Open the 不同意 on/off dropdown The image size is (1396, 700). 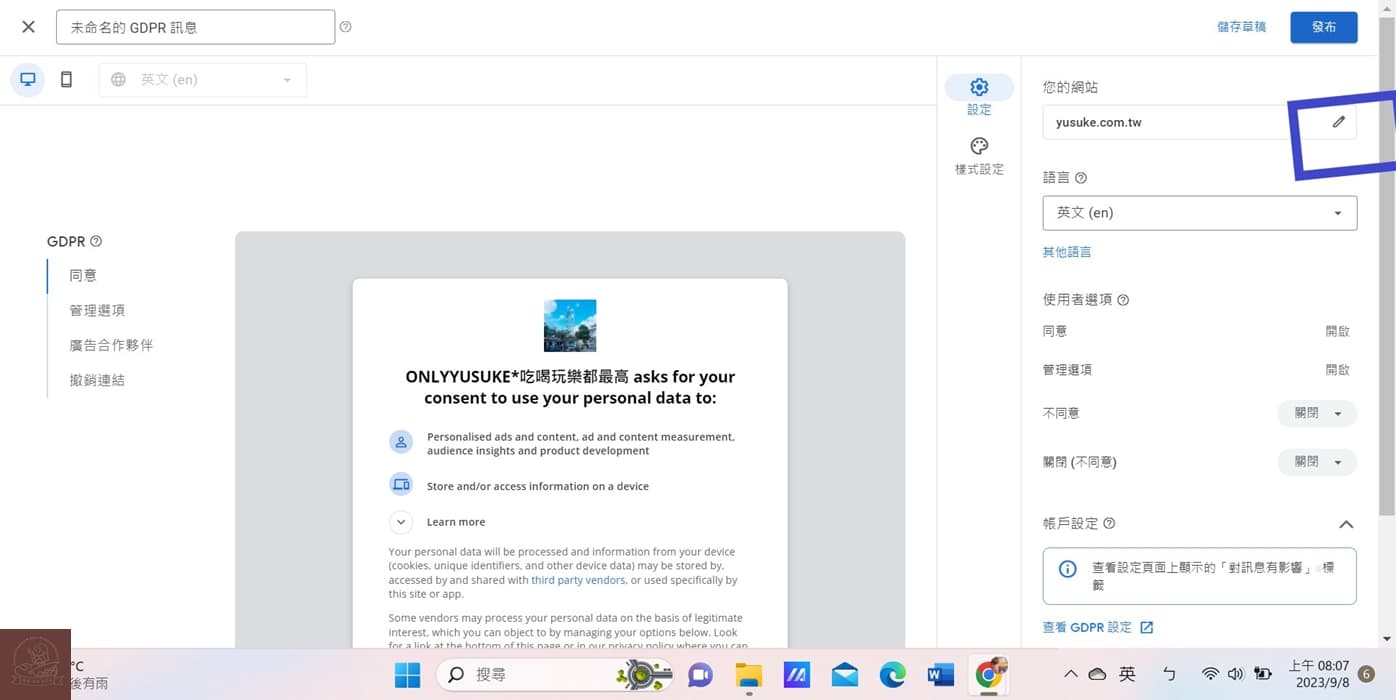(1317, 413)
